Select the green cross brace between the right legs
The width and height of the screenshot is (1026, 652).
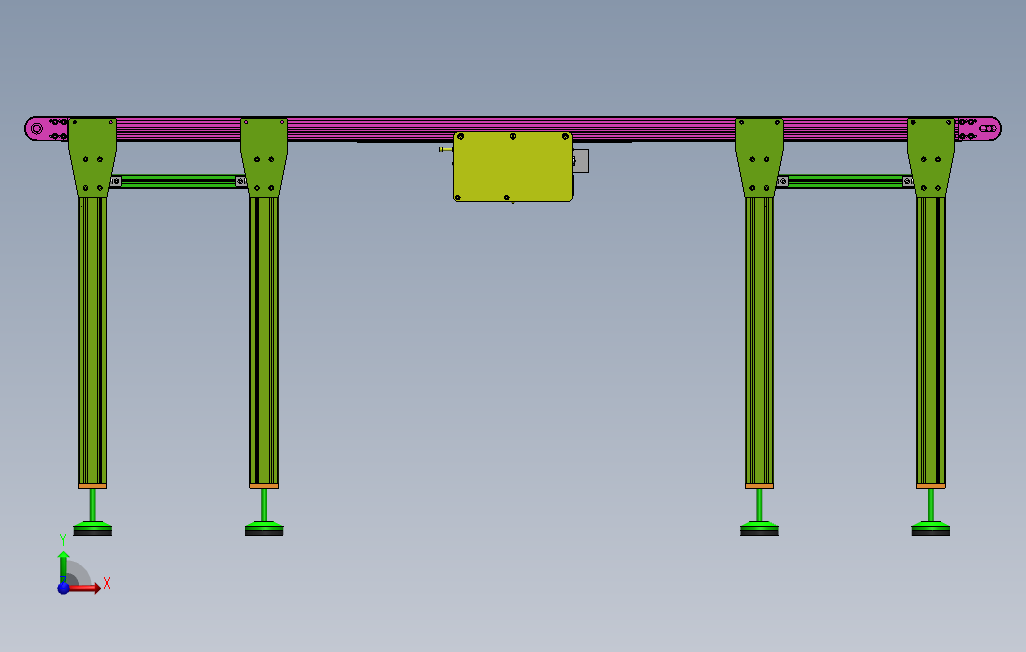845,181
